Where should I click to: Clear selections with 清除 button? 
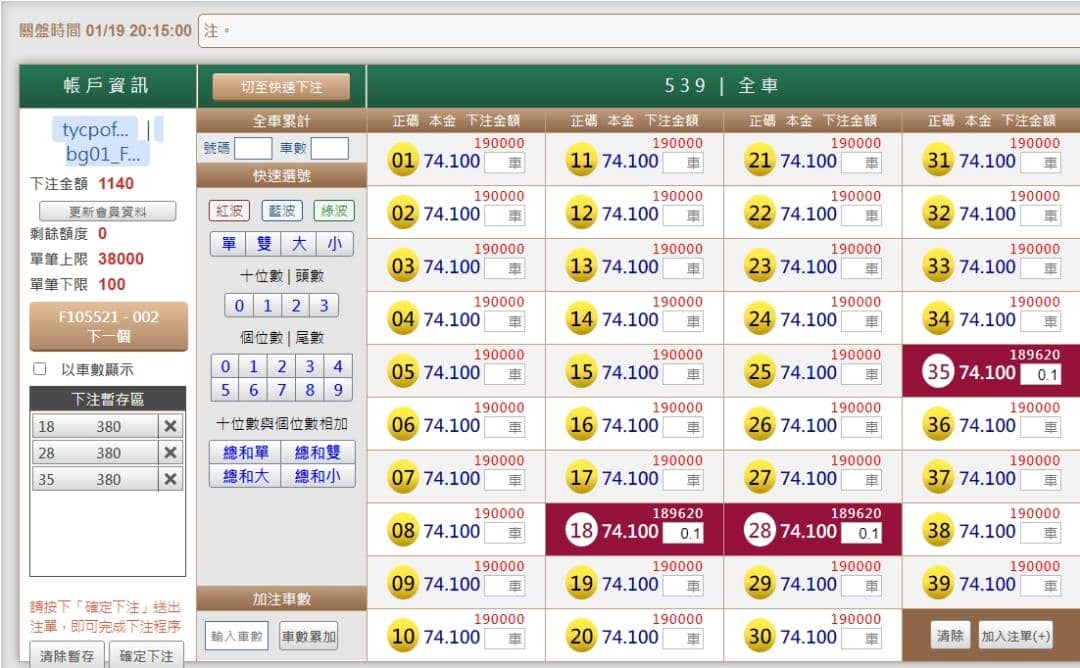pyautogui.click(x=950, y=636)
